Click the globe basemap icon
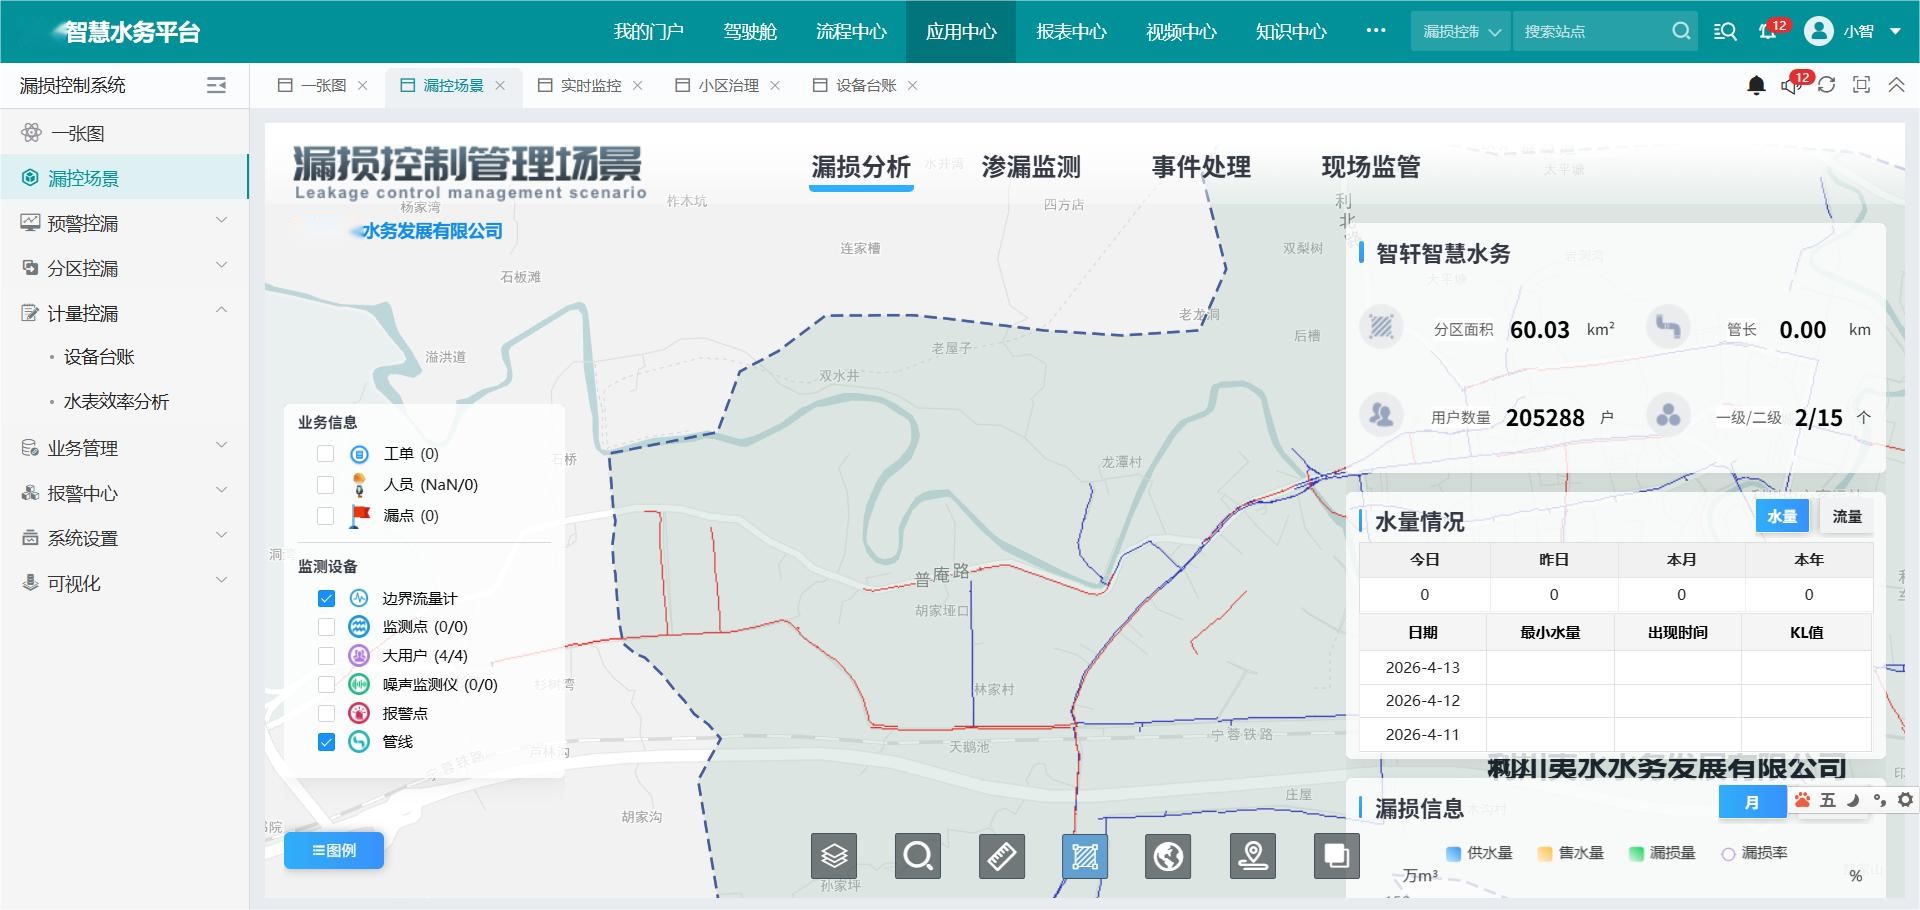 coord(1168,856)
